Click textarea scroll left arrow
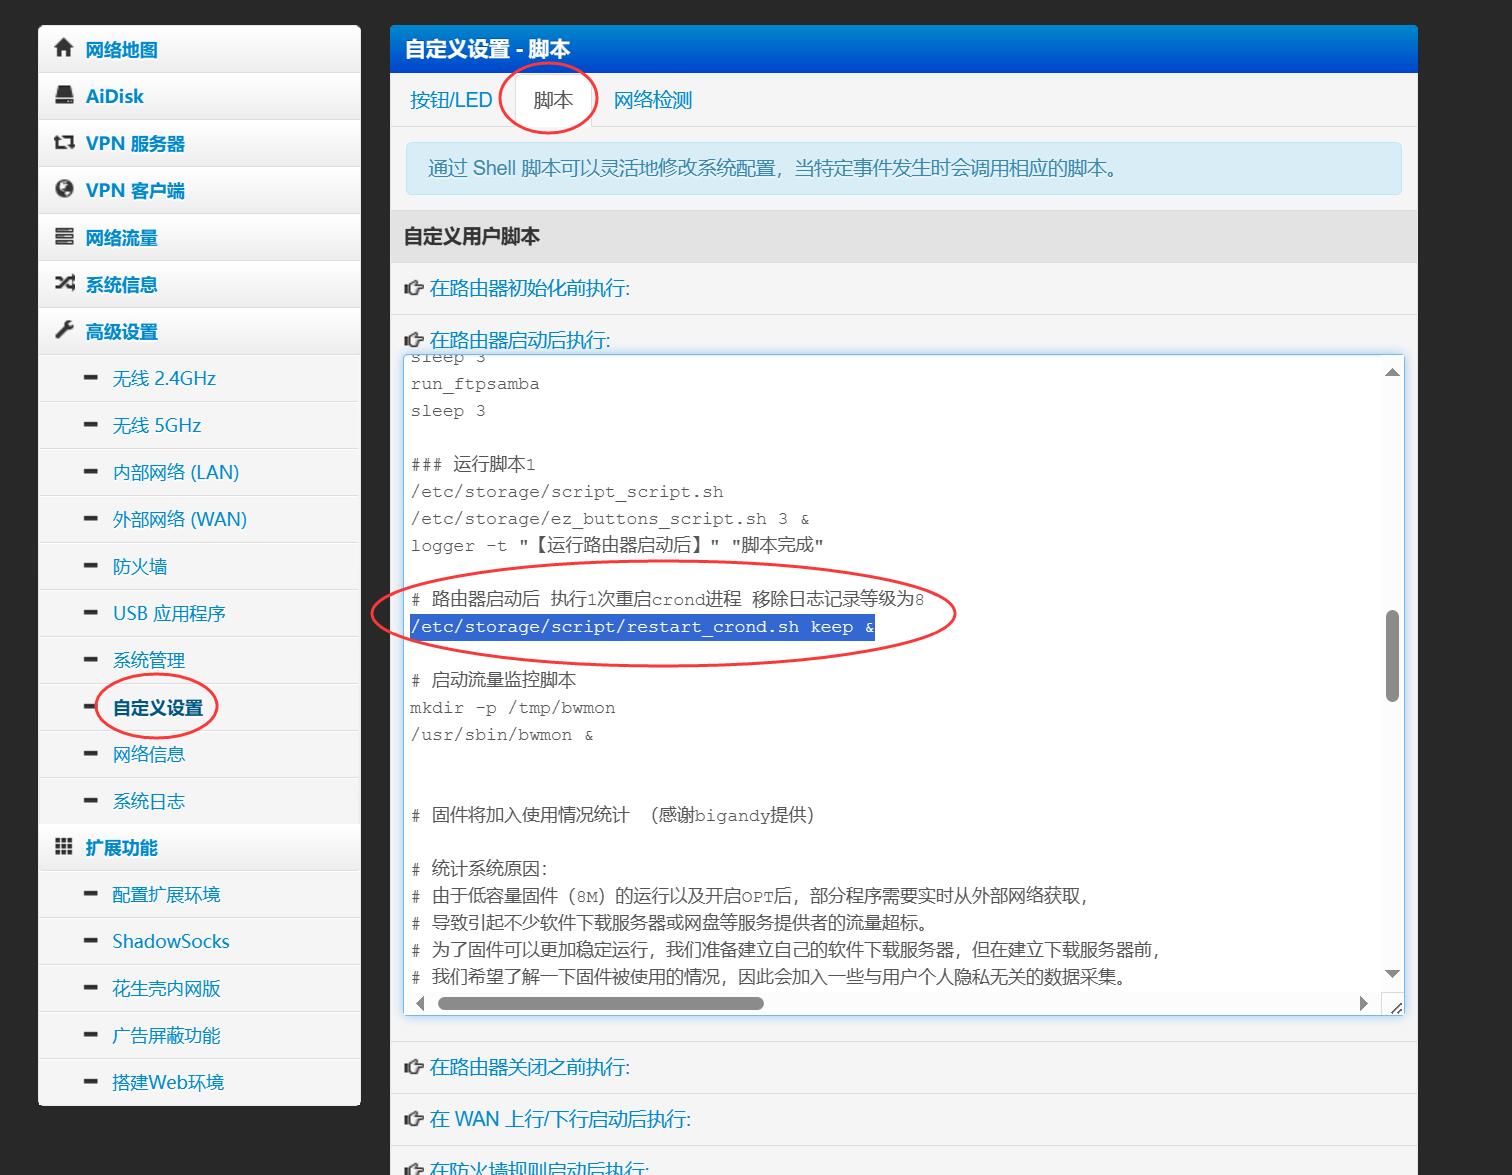The width and height of the screenshot is (1512, 1175). coord(420,1003)
